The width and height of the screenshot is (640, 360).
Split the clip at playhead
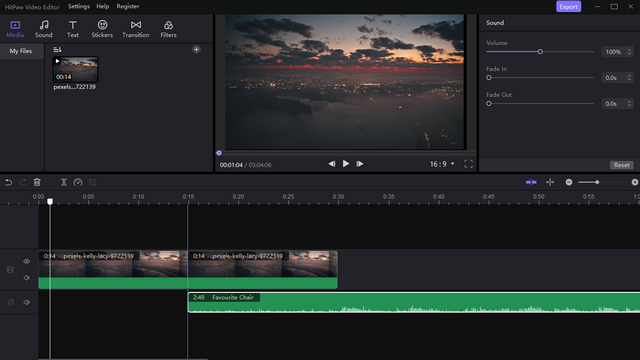[x=64, y=182]
